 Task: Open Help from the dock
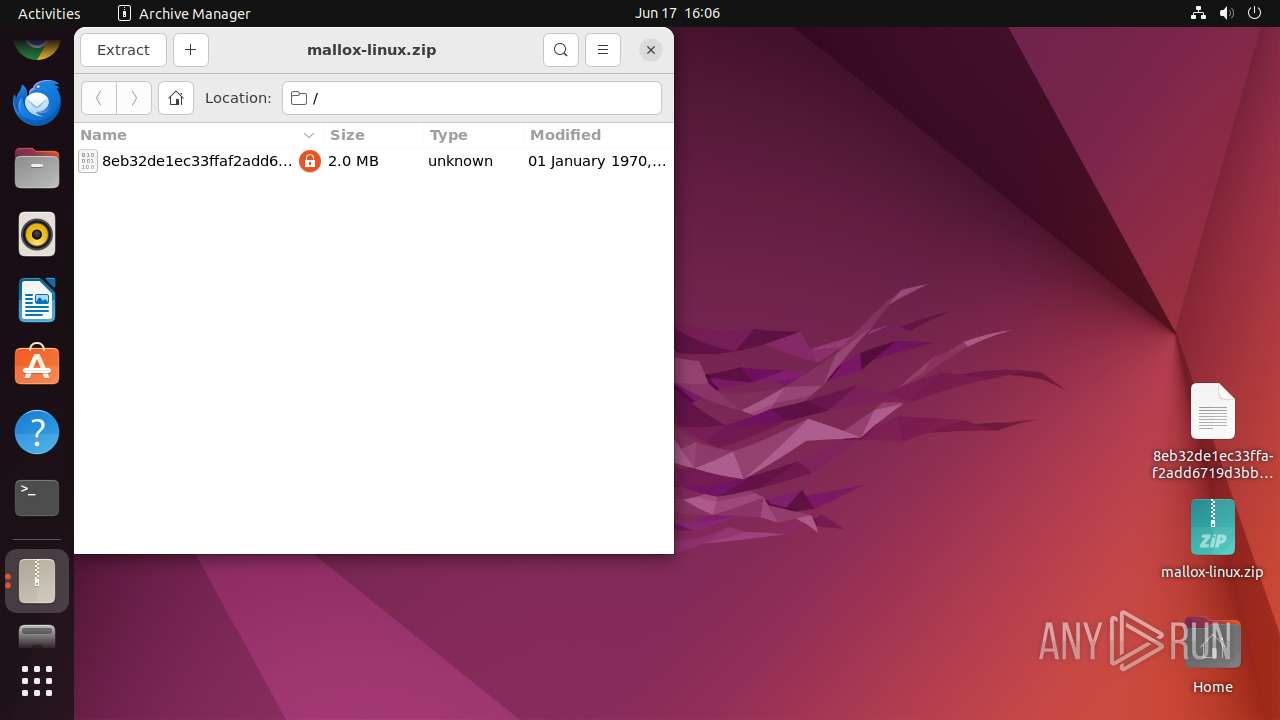37,432
